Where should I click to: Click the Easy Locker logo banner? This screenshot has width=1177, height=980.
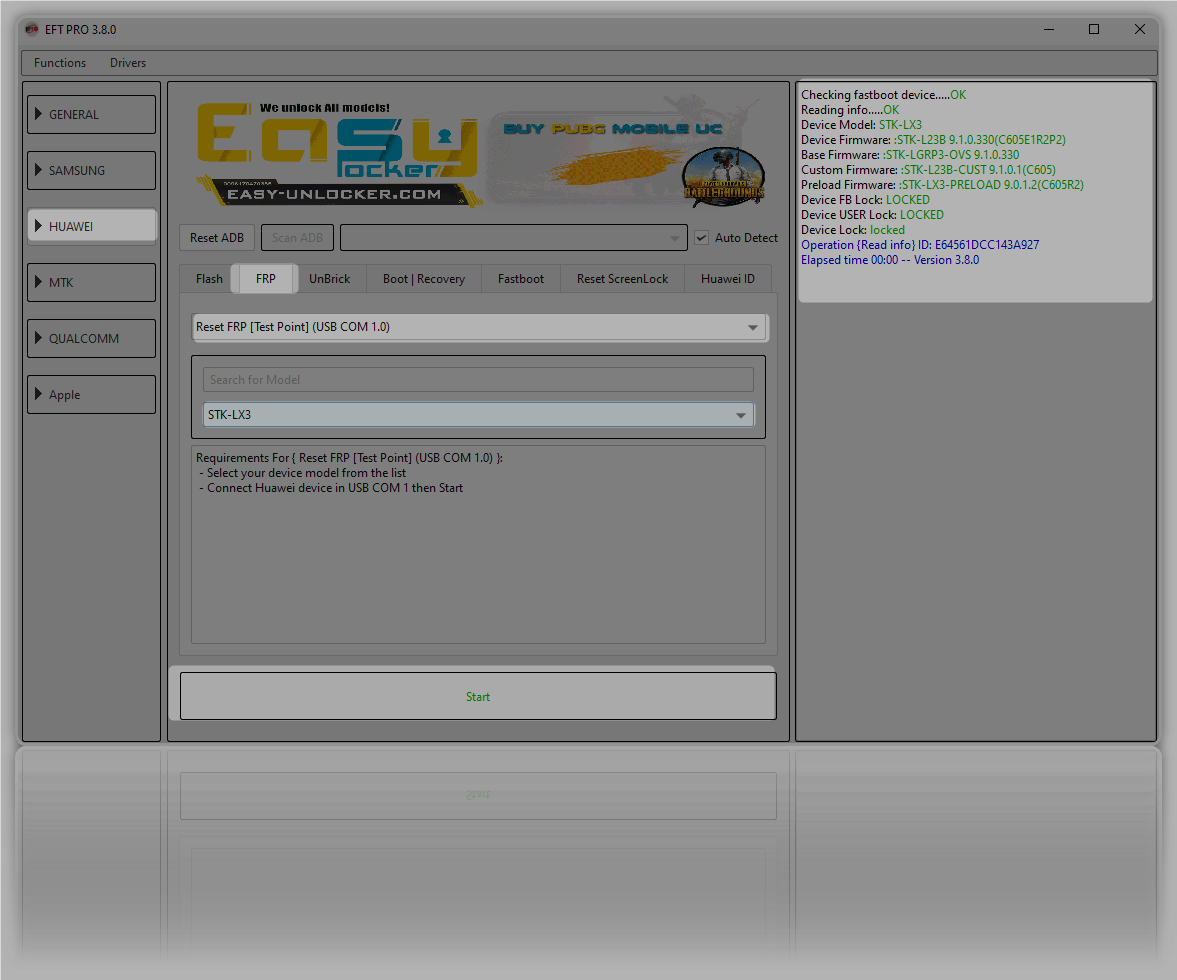coord(338,154)
